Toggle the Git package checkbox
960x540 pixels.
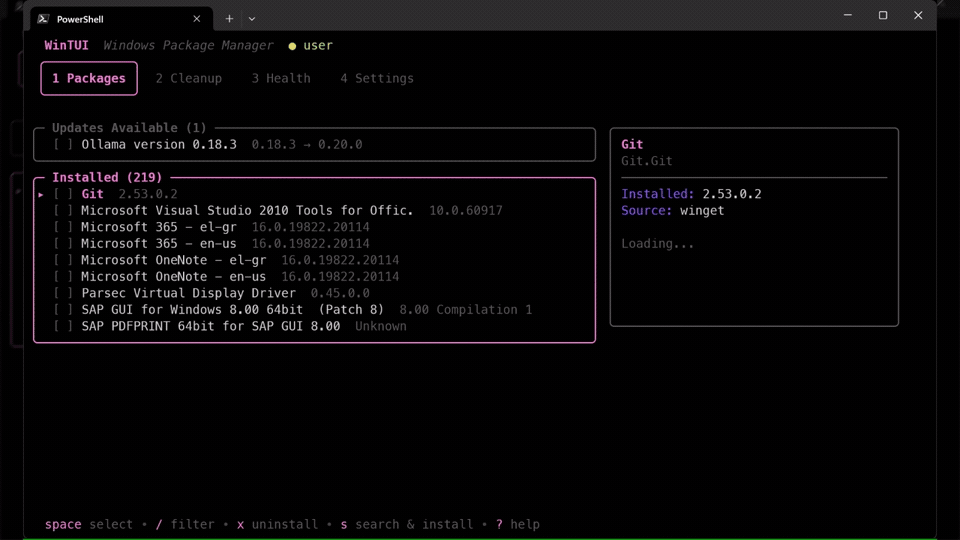pos(63,194)
